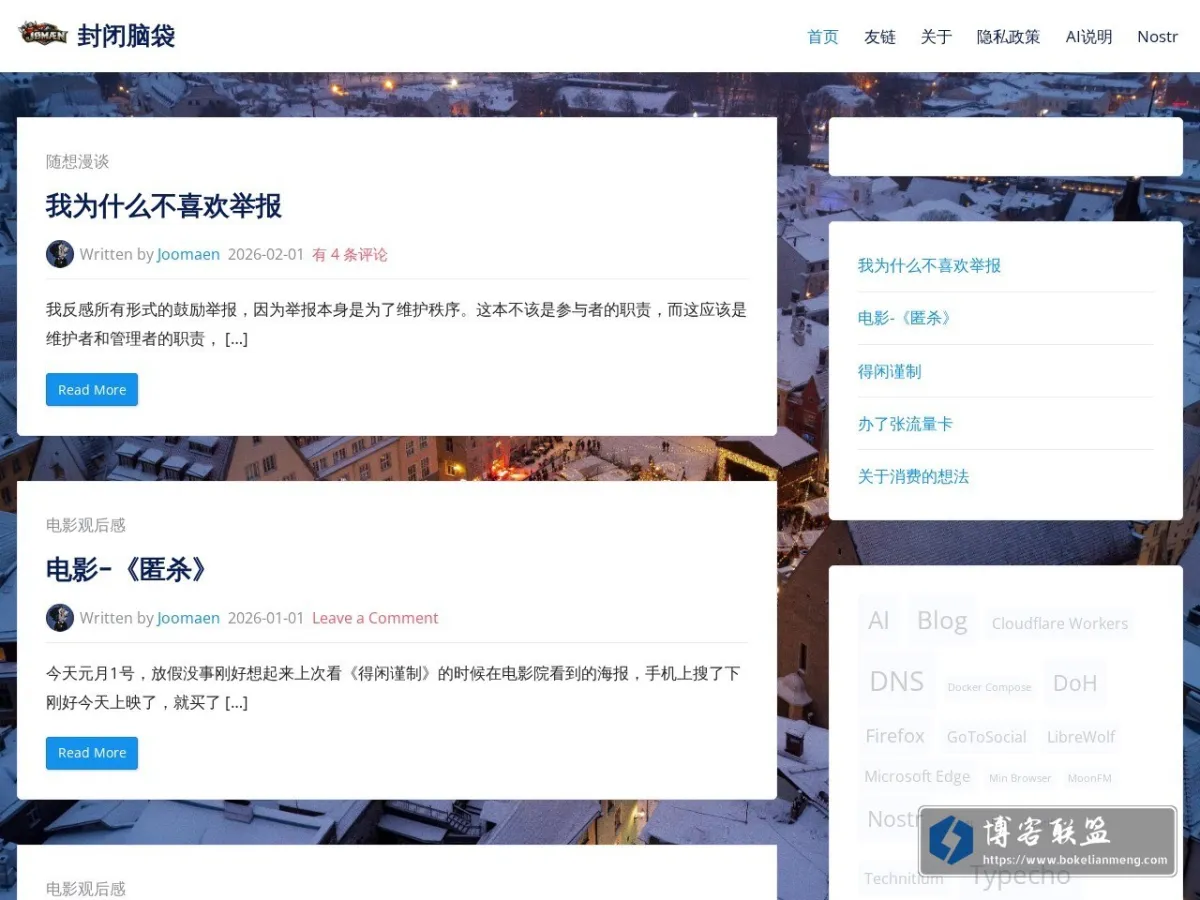Open the 随想漫谈 category link

(77, 161)
